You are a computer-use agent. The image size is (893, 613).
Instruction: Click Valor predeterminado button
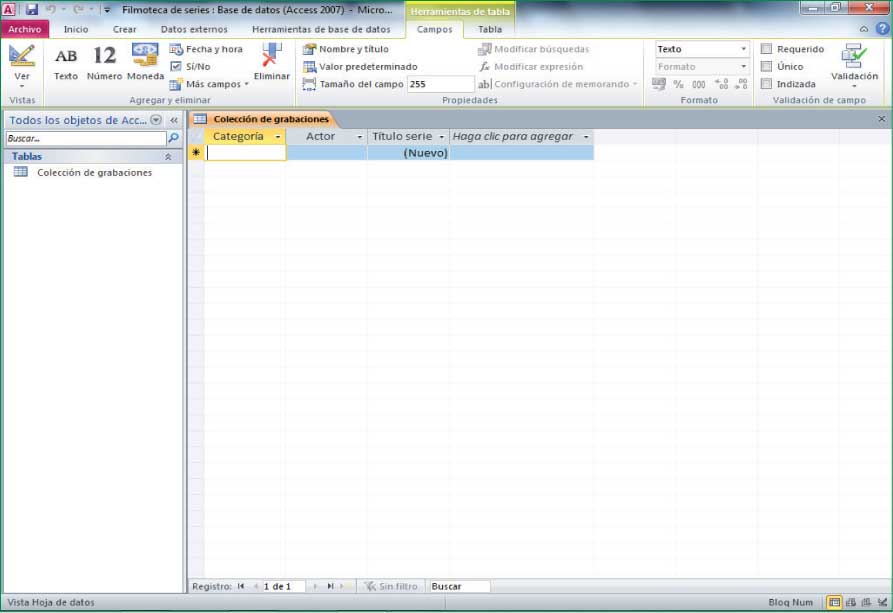pyautogui.click(x=360, y=66)
